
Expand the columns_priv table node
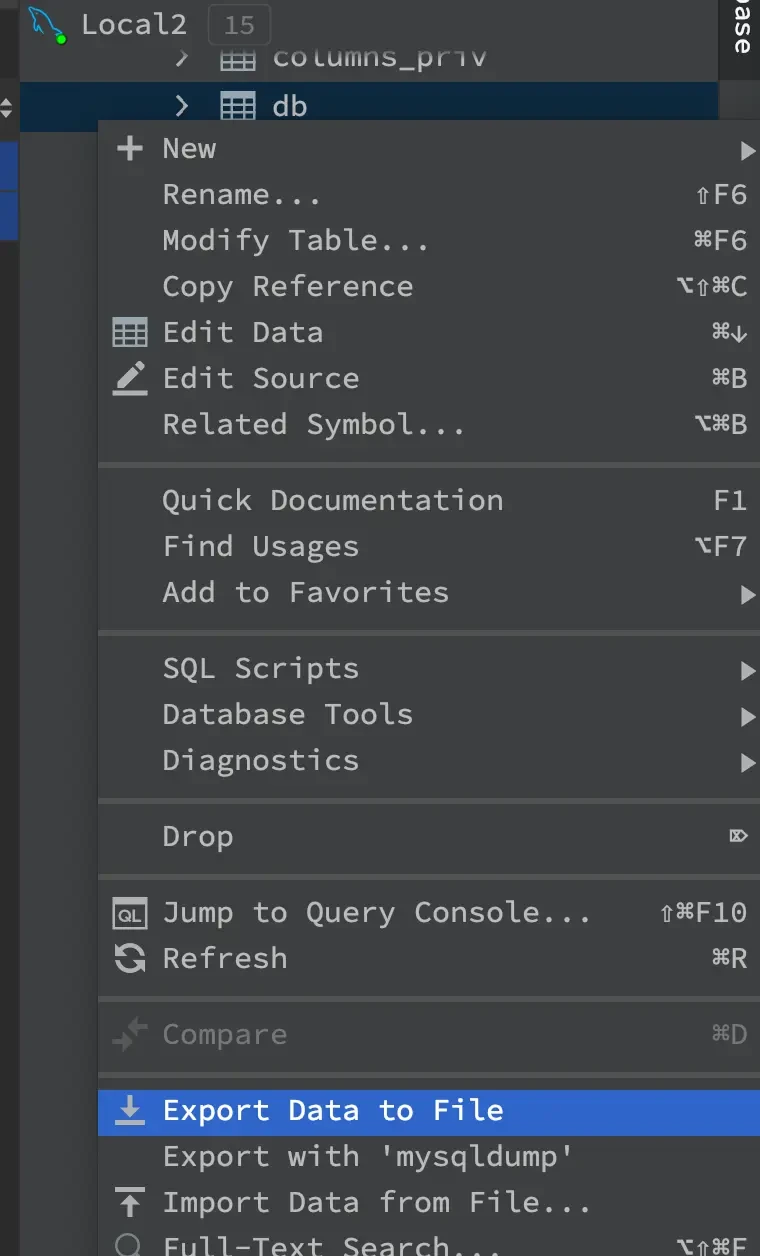pos(181,58)
